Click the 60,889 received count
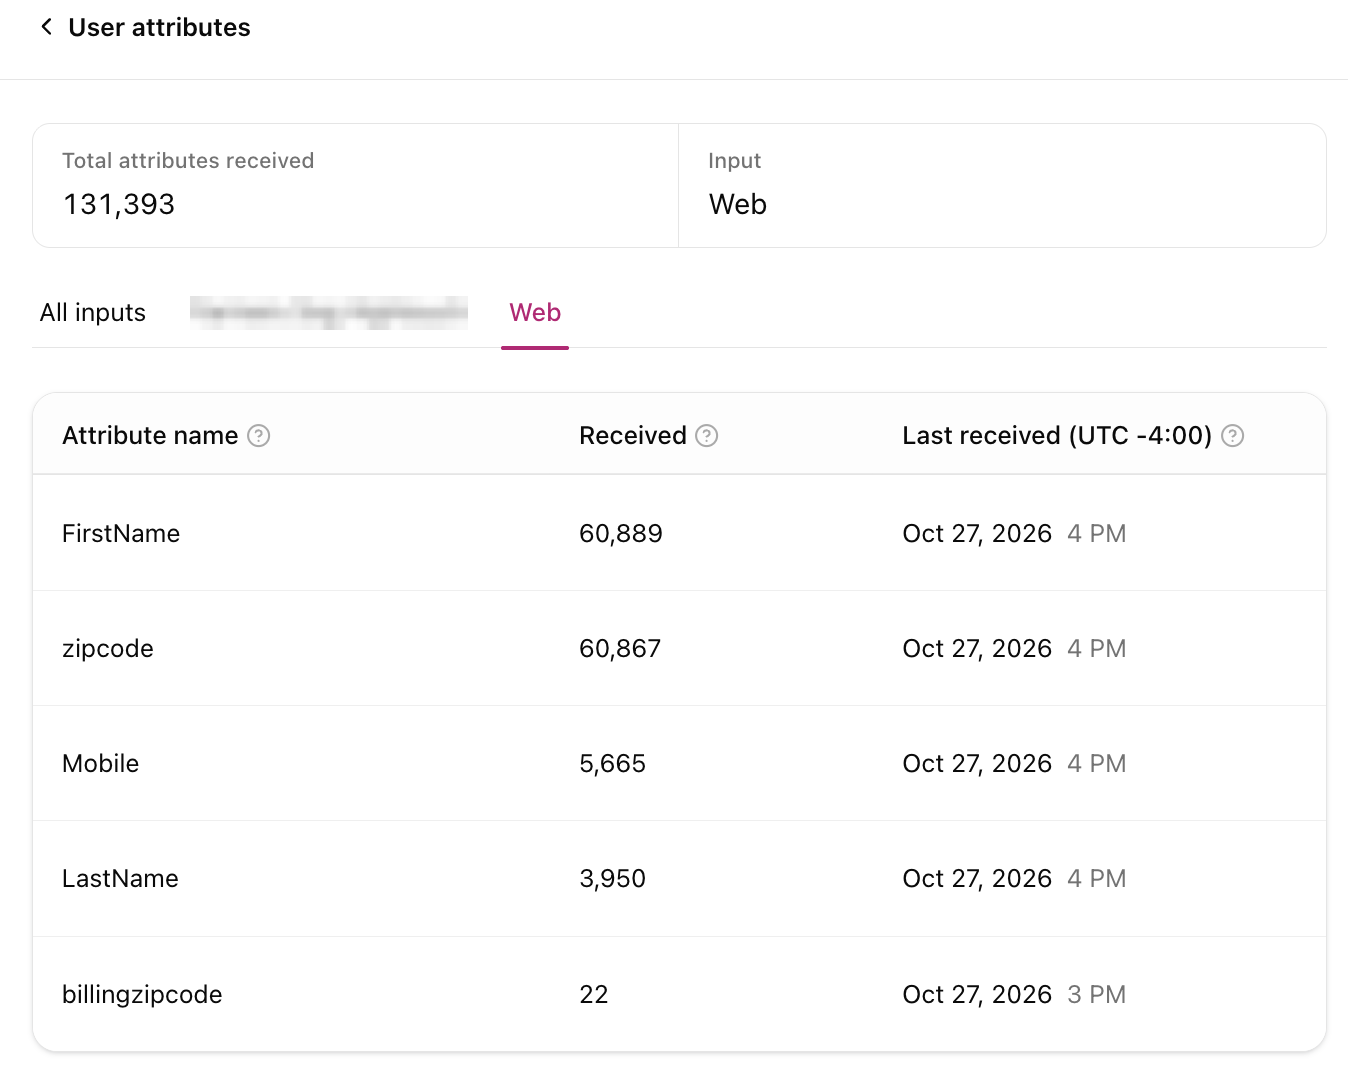 pyautogui.click(x=621, y=534)
